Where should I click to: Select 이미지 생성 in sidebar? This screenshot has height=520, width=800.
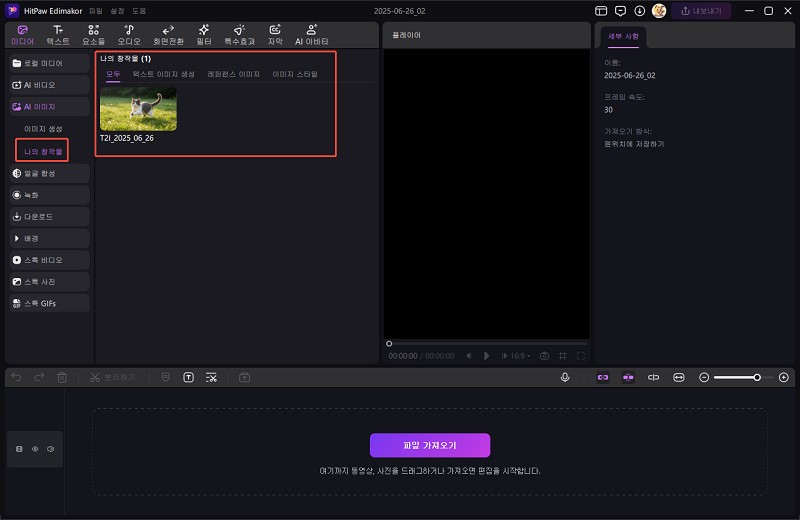tap(43, 129)
